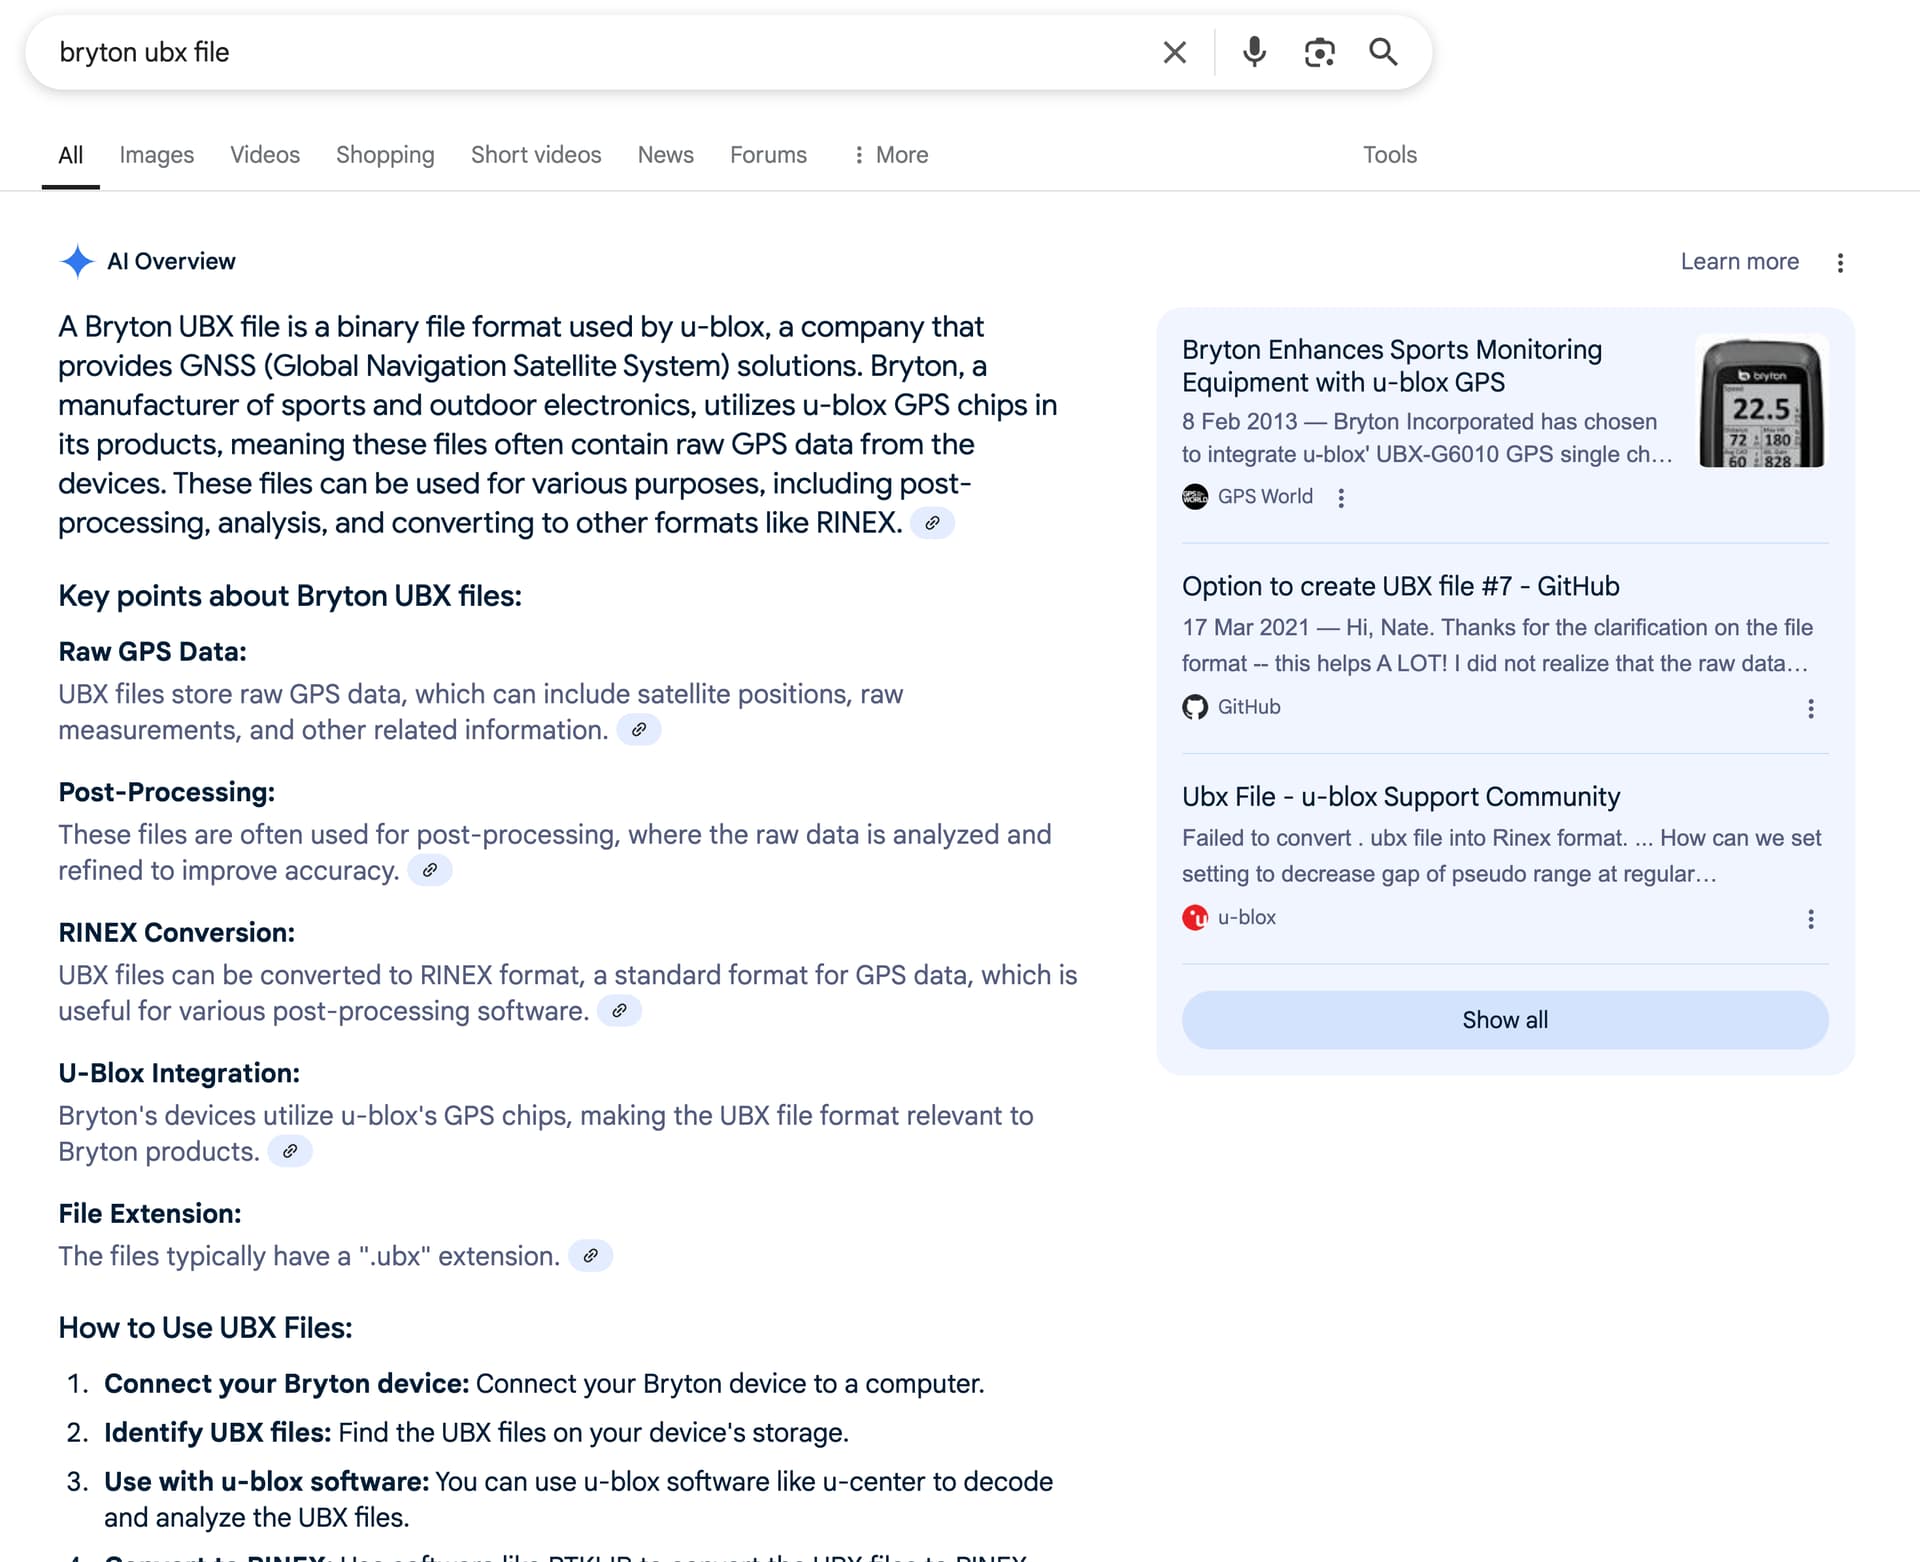Screen dimensions: 1920x1562
Task: Click the RINEX Conversion heading
Action: point(176,933)
